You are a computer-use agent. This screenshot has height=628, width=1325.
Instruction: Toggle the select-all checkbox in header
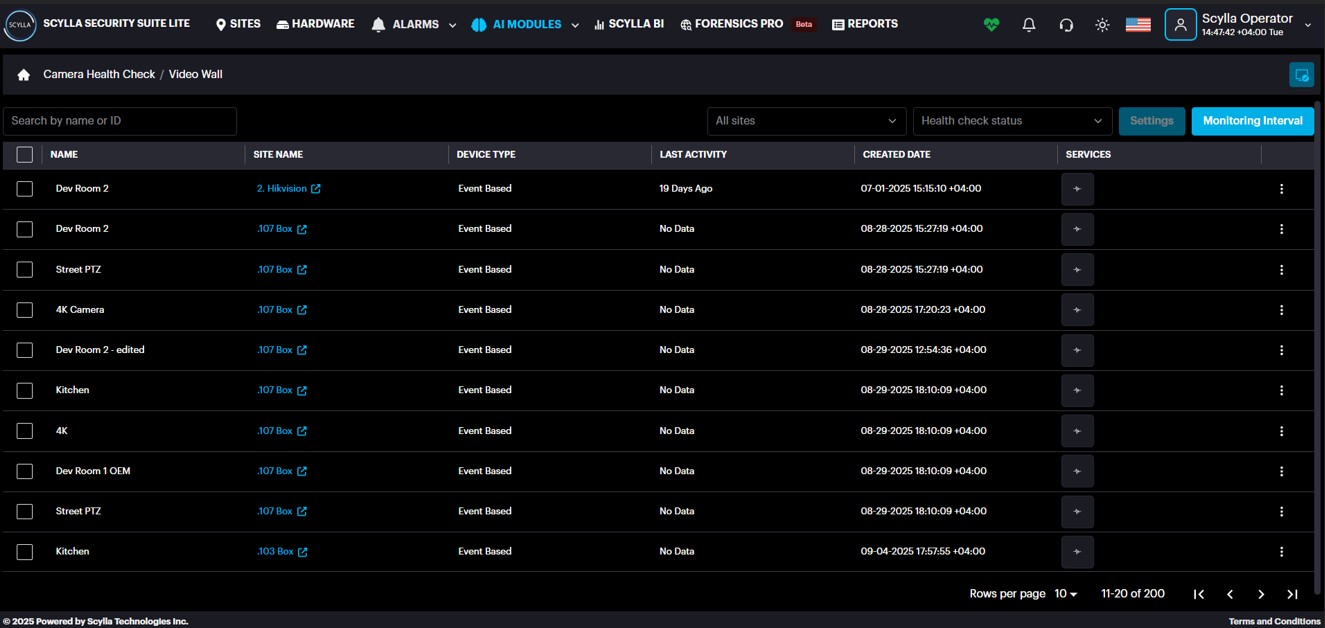pos(25,155)
